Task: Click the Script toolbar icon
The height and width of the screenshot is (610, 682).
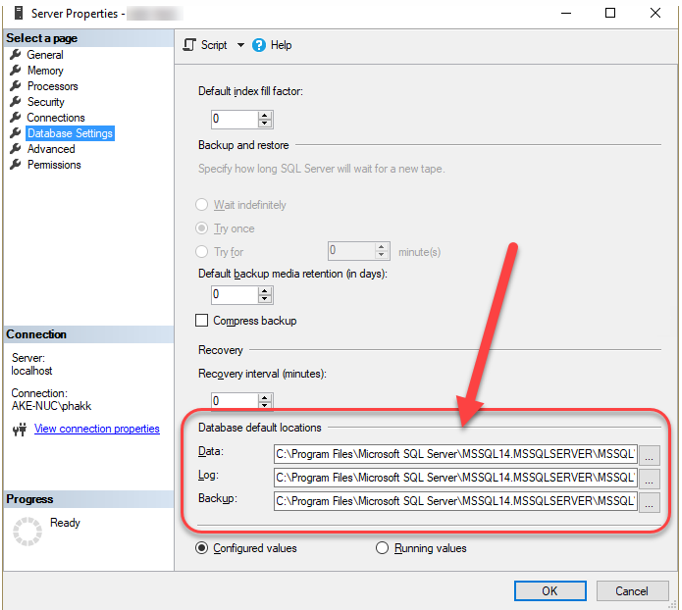Action: coord(190,45)
